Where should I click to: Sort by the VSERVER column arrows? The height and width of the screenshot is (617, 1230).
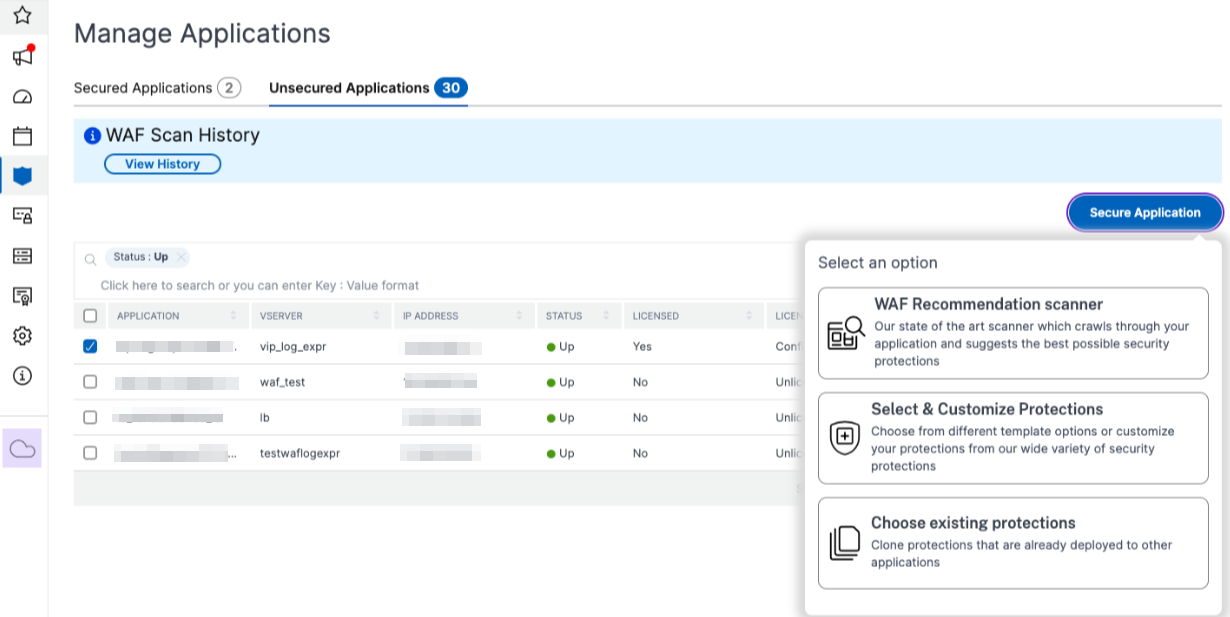(377, 316)
